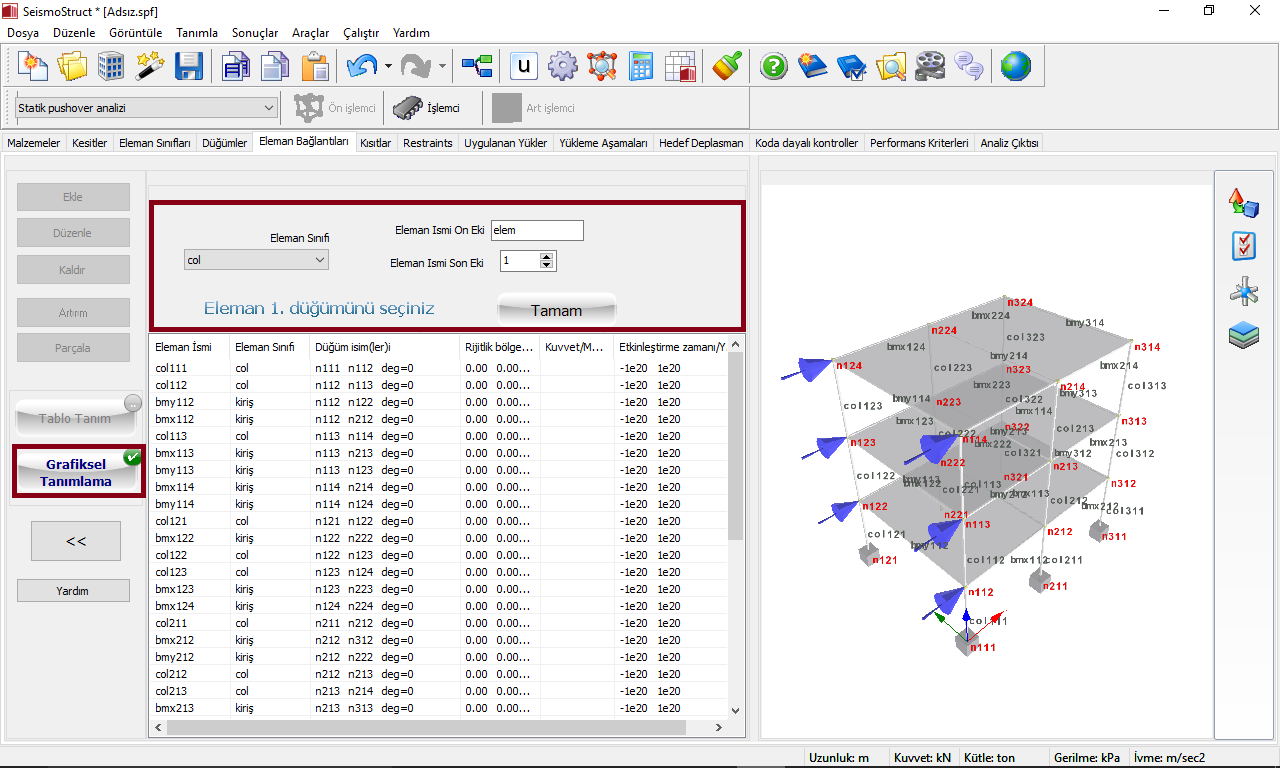
Task: Open the film reel movie icon
Action: click(x=929, y=67)
